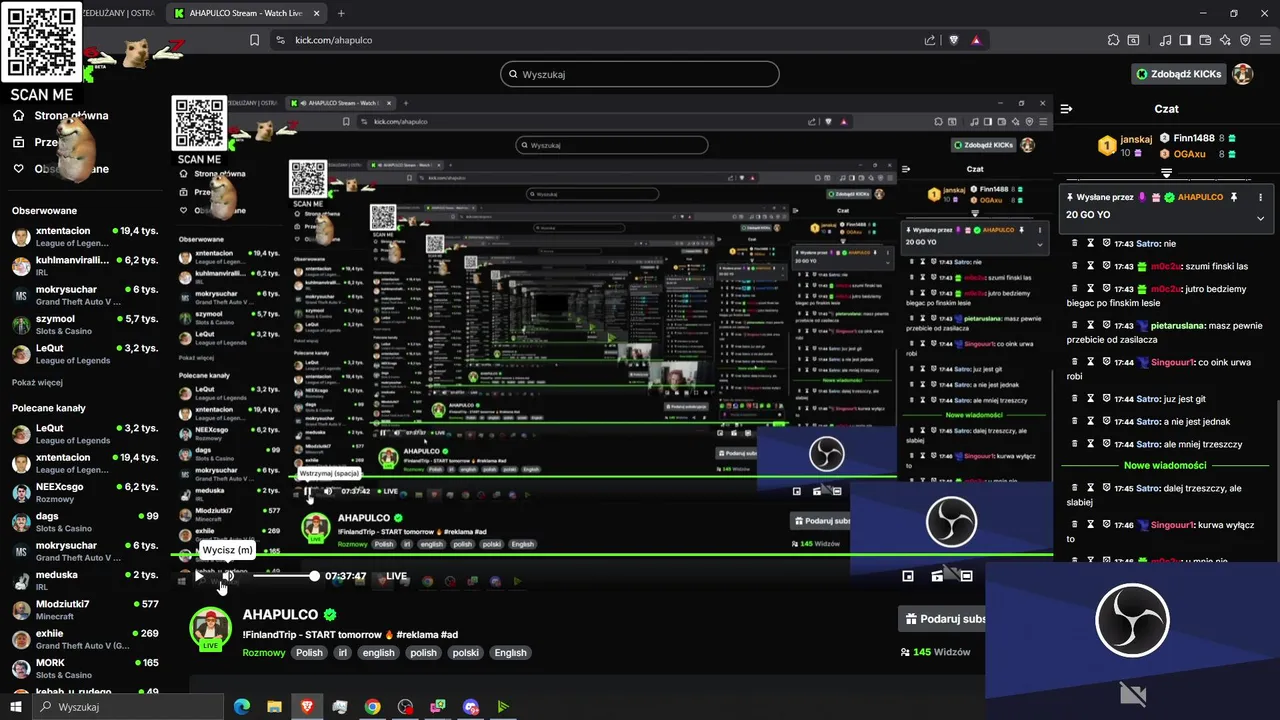The width and height of the screenshot is (1280, 720).
Task: Open the Brave Wallet icon
Action: (x=1205, y=40)
